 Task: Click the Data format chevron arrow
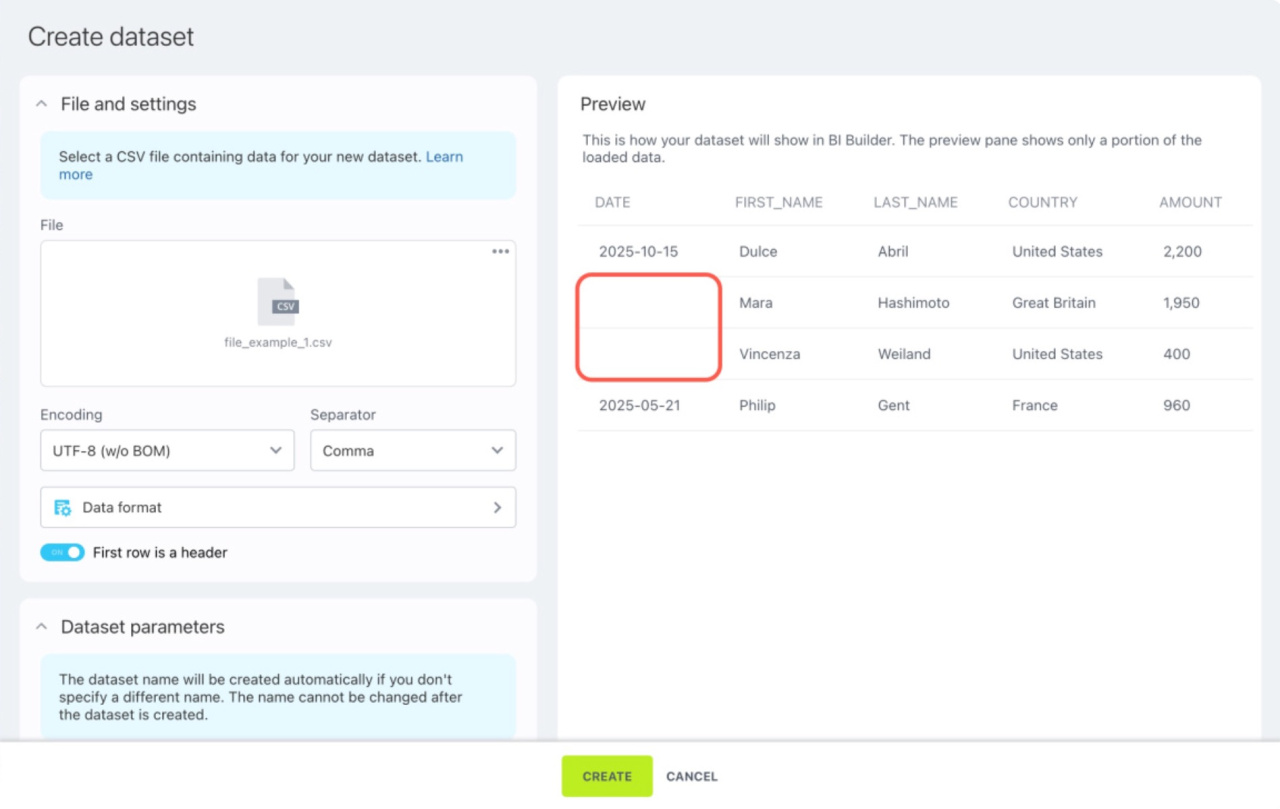pos(497,508)
